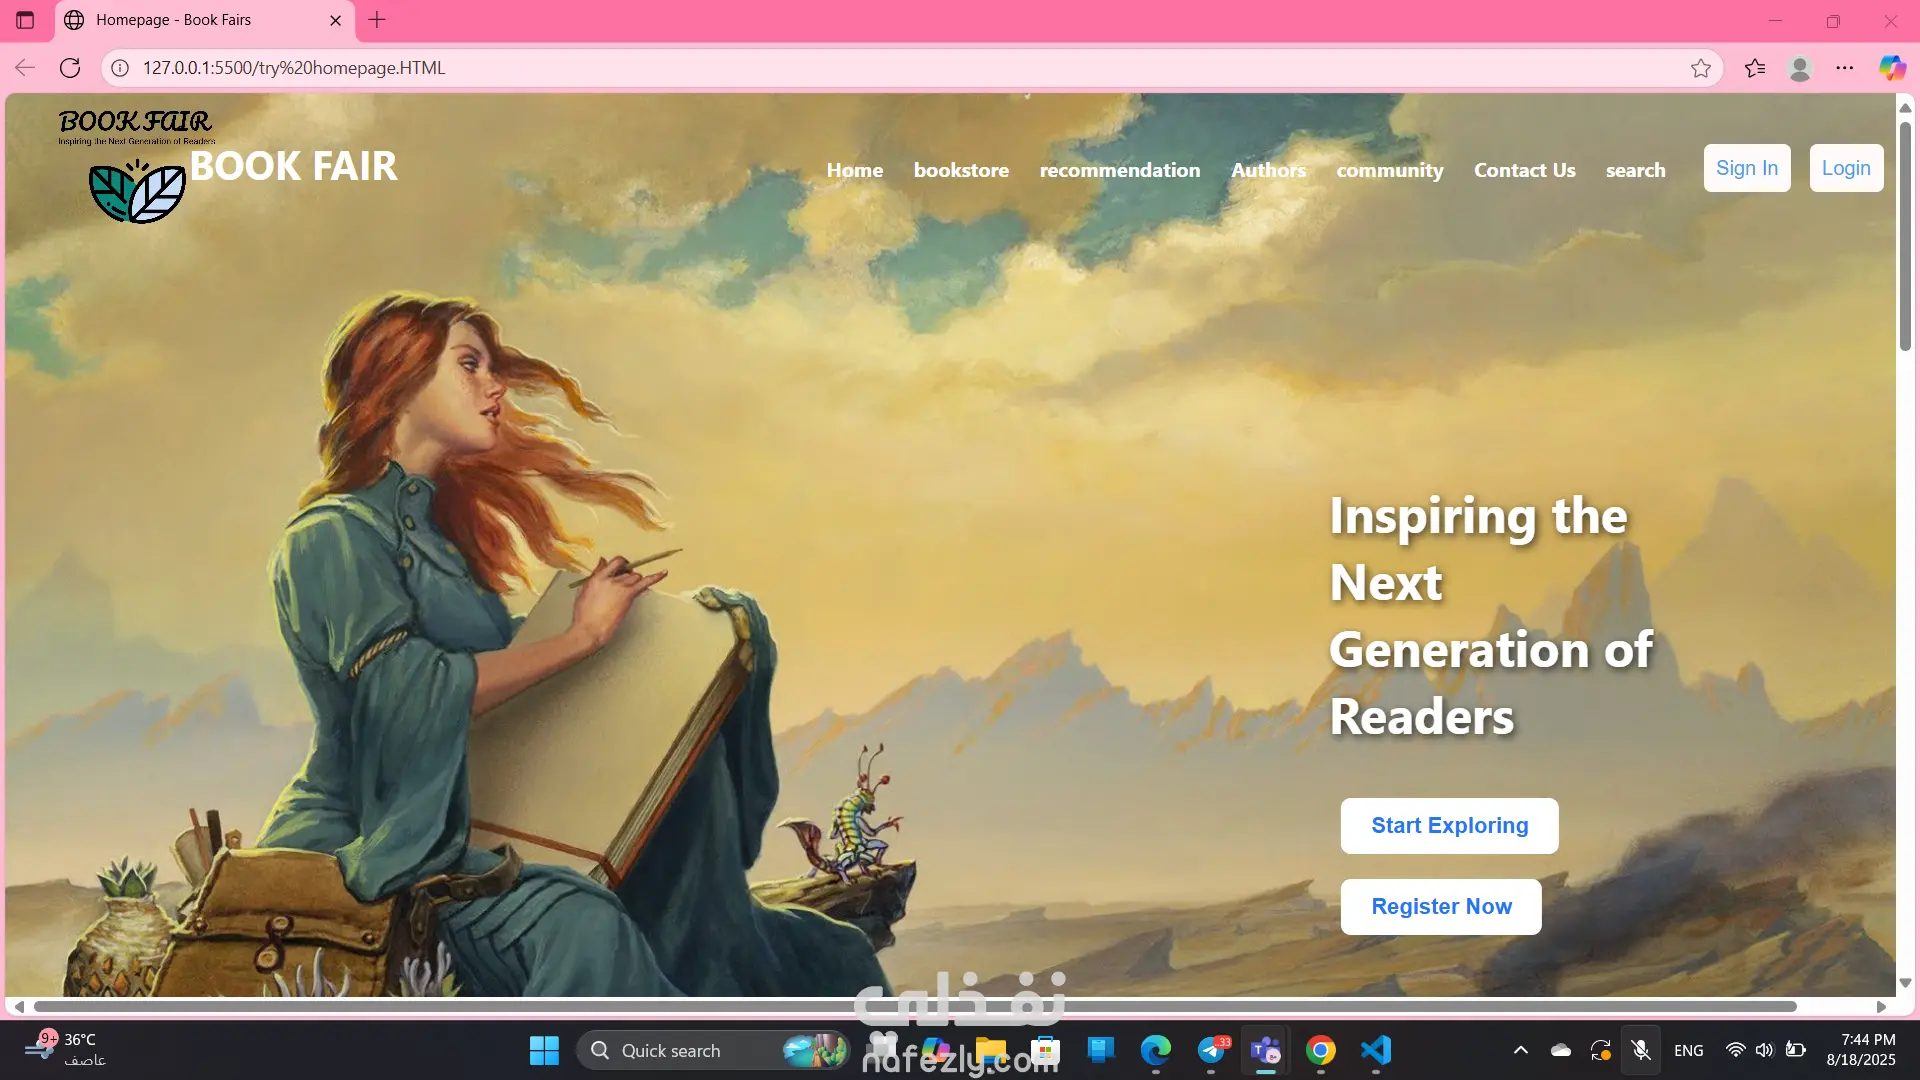Screen dimensions: 1920x1080
Task: Click the vertical scrollbar up arrow
Action: click(x=1905, y=107)
